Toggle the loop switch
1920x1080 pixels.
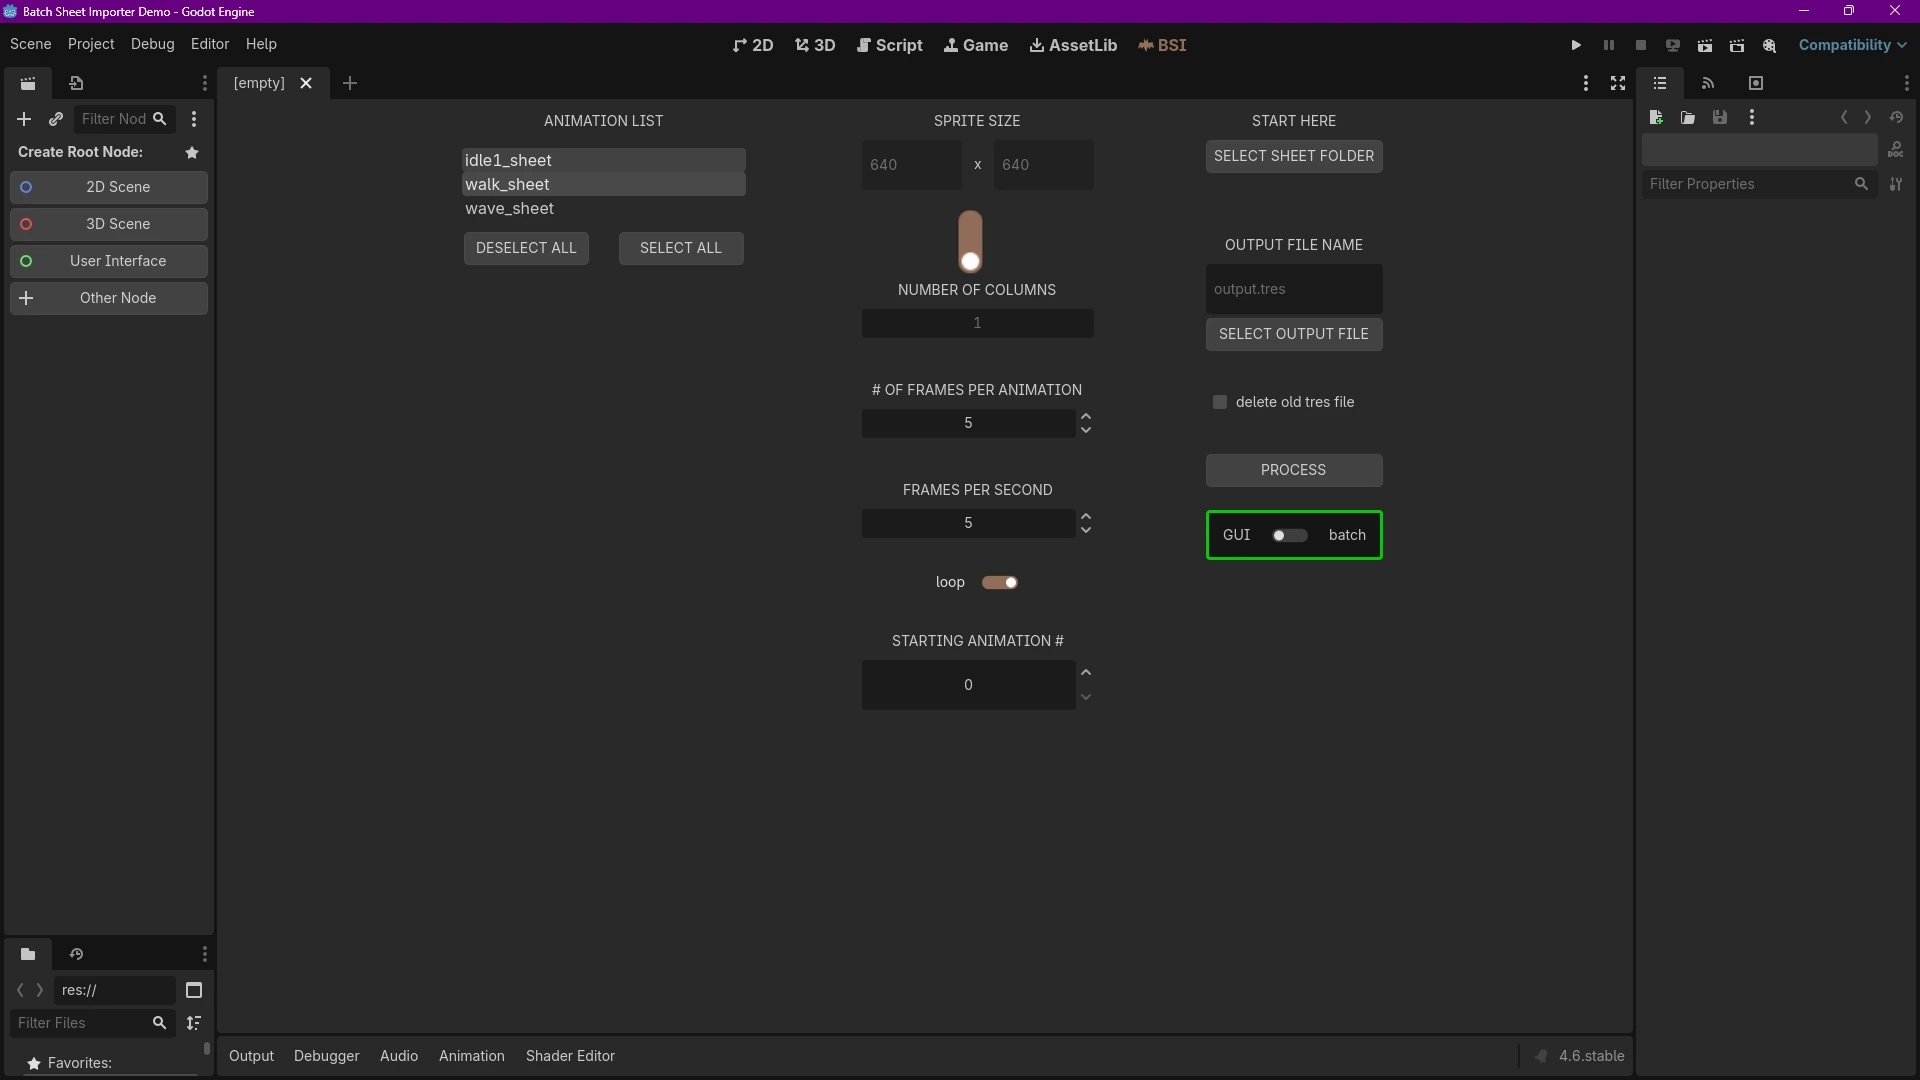(x=1000, y=582)
